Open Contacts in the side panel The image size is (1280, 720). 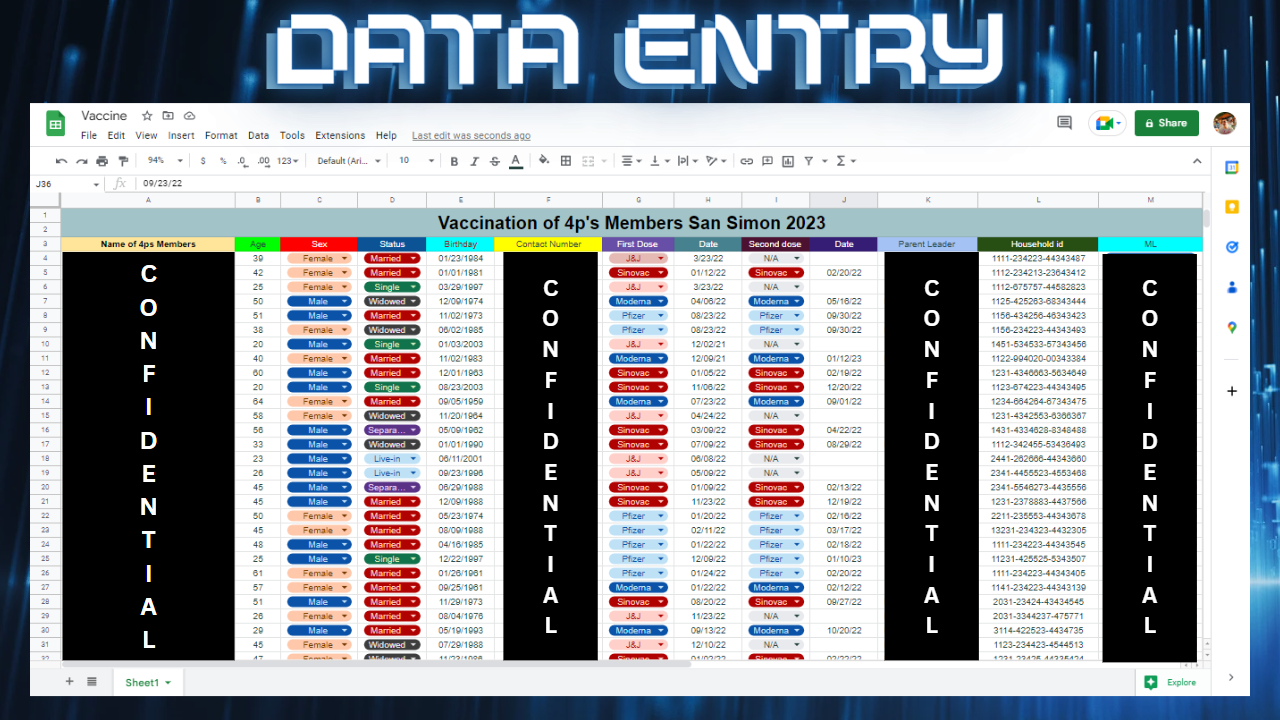(x=1232, y=287)
